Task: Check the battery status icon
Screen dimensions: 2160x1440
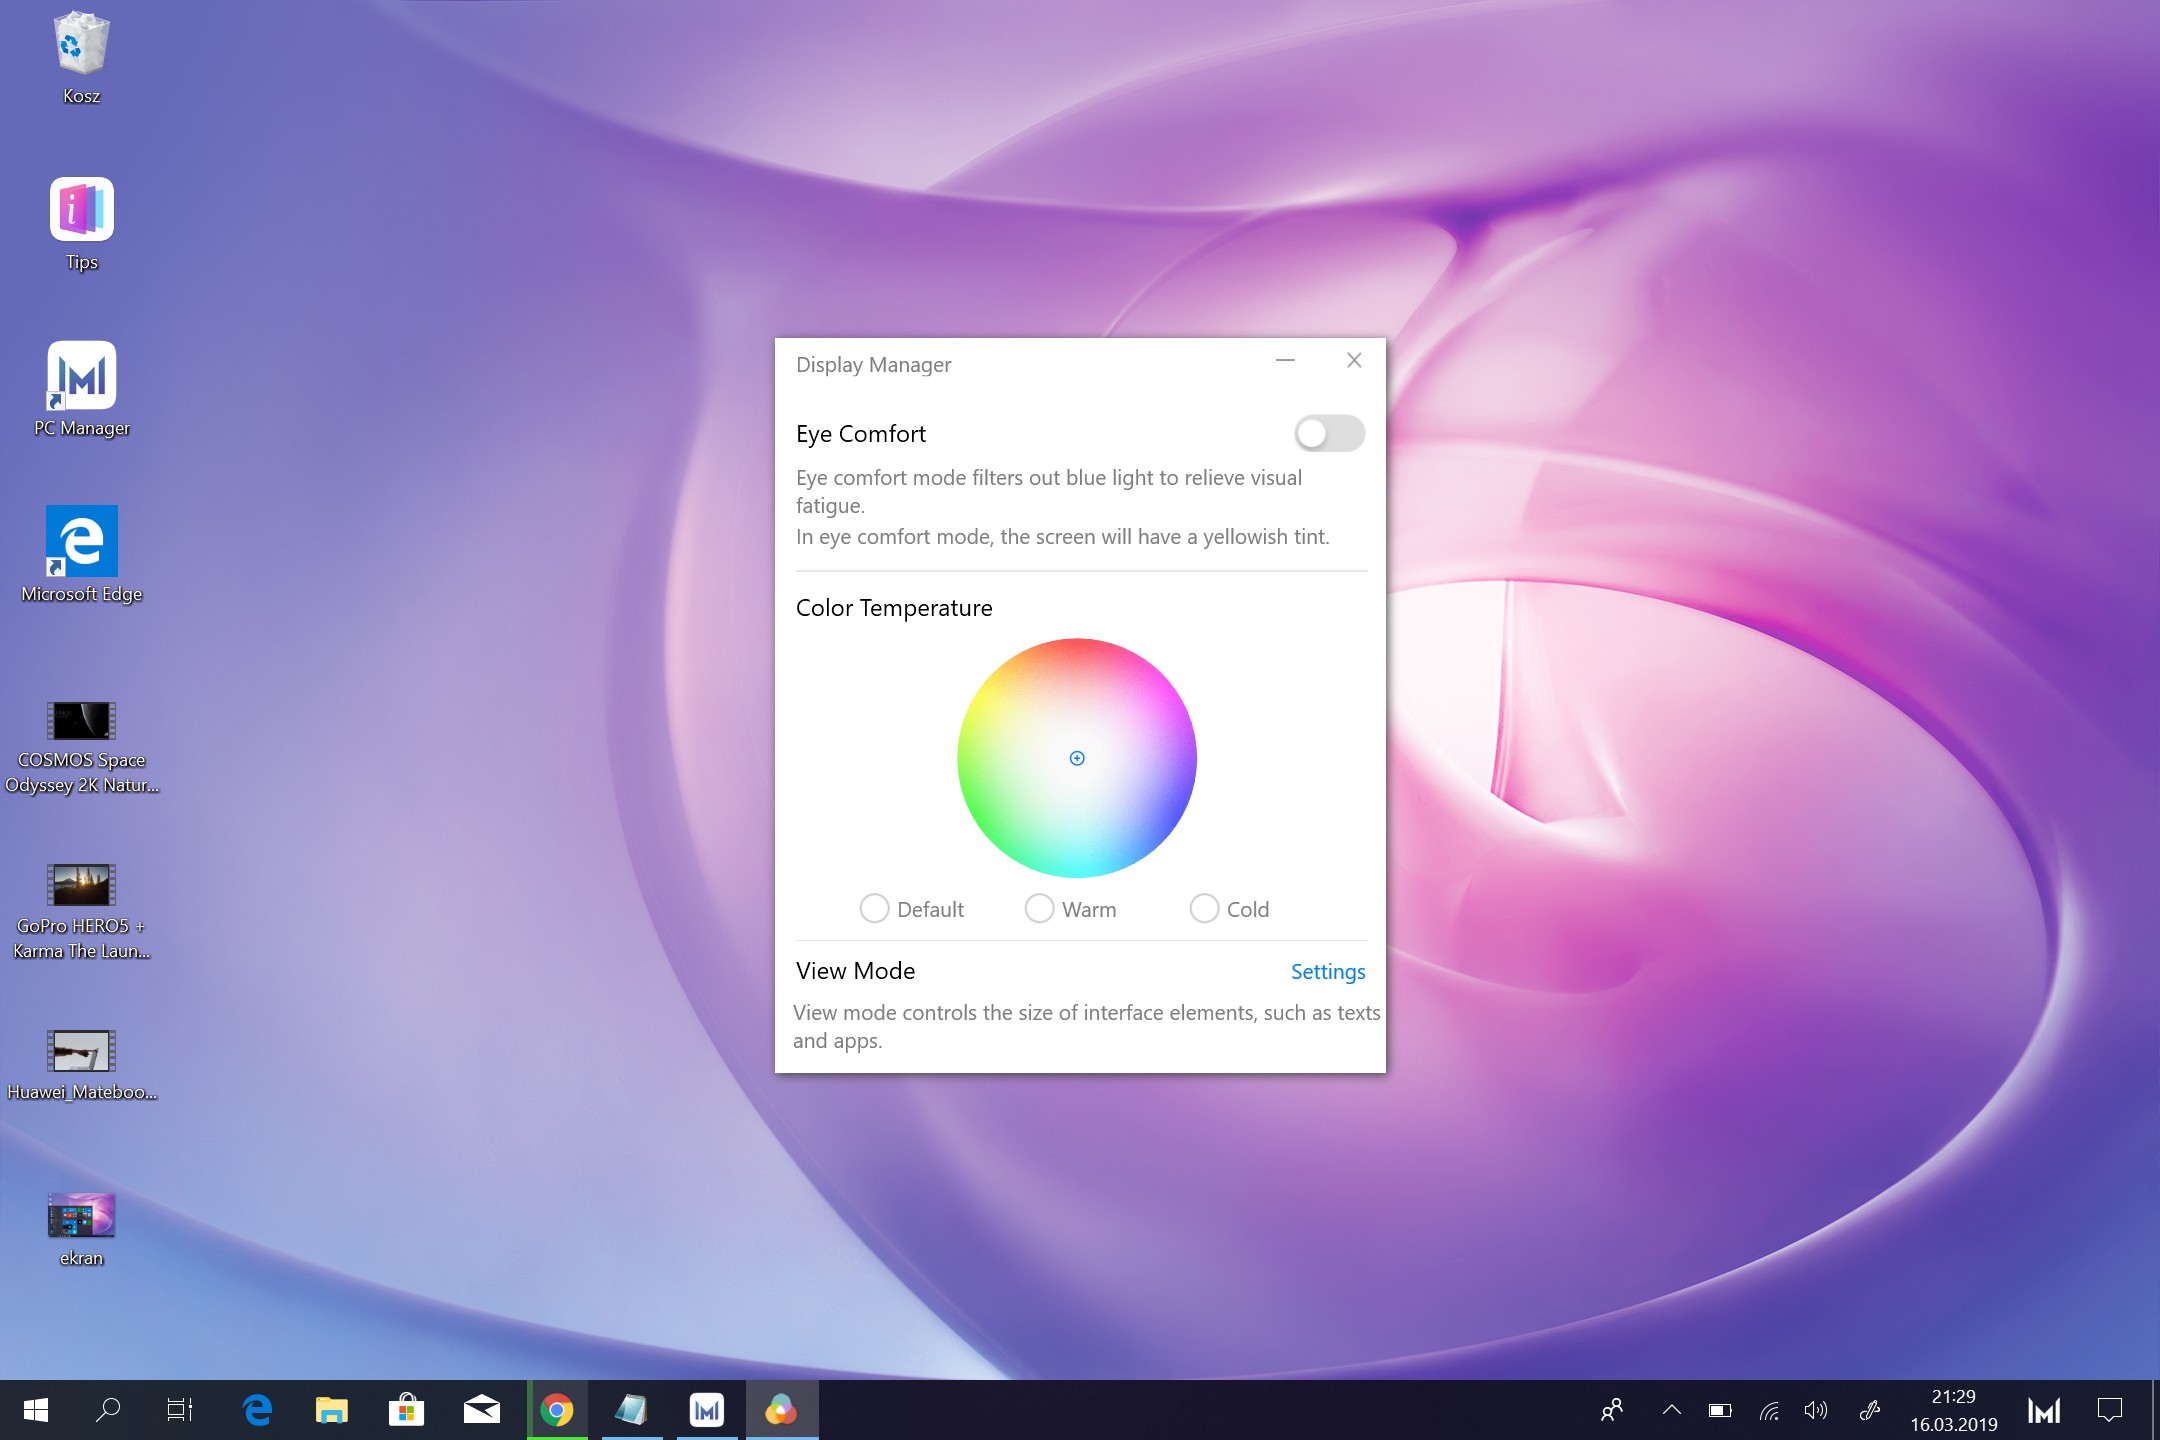Action: point(1720,1410)
